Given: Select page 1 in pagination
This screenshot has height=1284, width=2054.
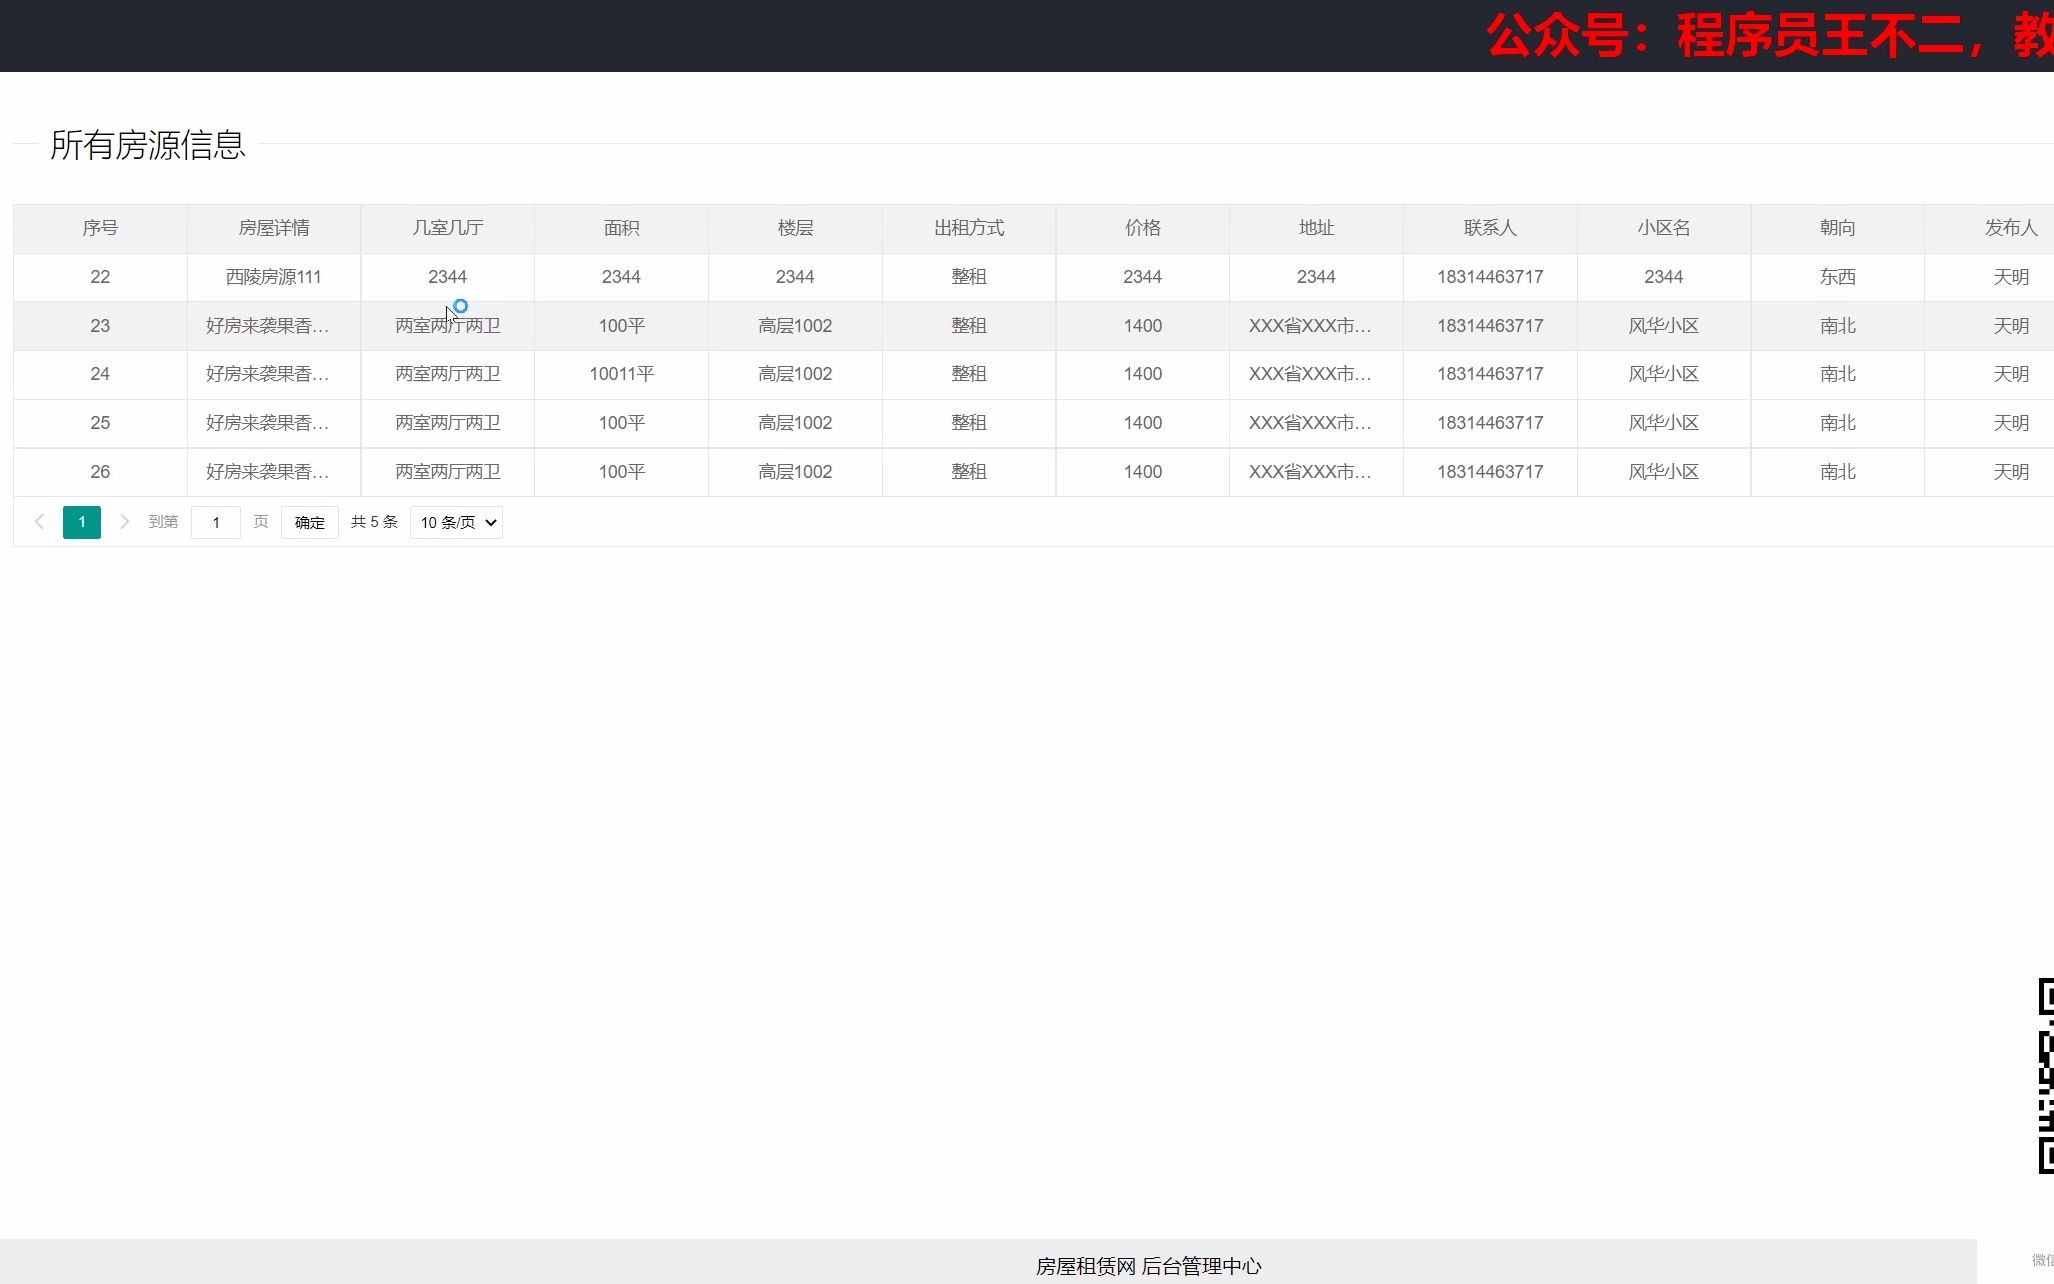Looking at the screenshot, I should (82, 522).
